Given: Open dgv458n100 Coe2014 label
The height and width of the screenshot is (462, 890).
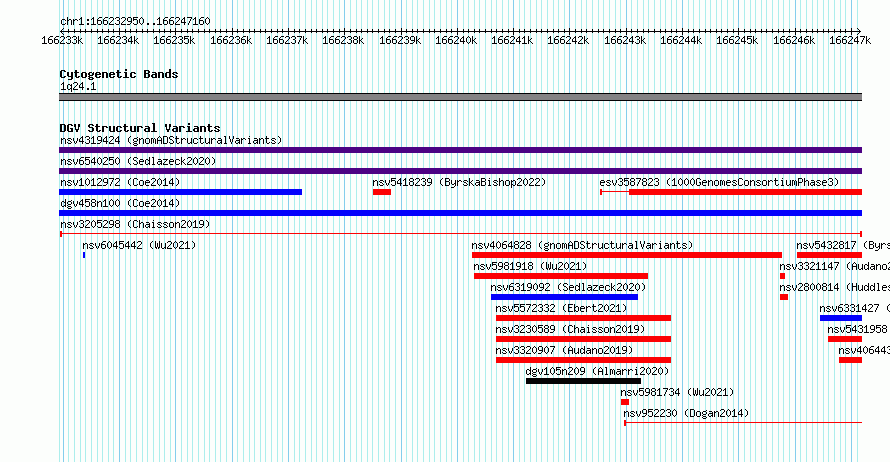Looking at the screenshot, I should (x=120, y=203).
